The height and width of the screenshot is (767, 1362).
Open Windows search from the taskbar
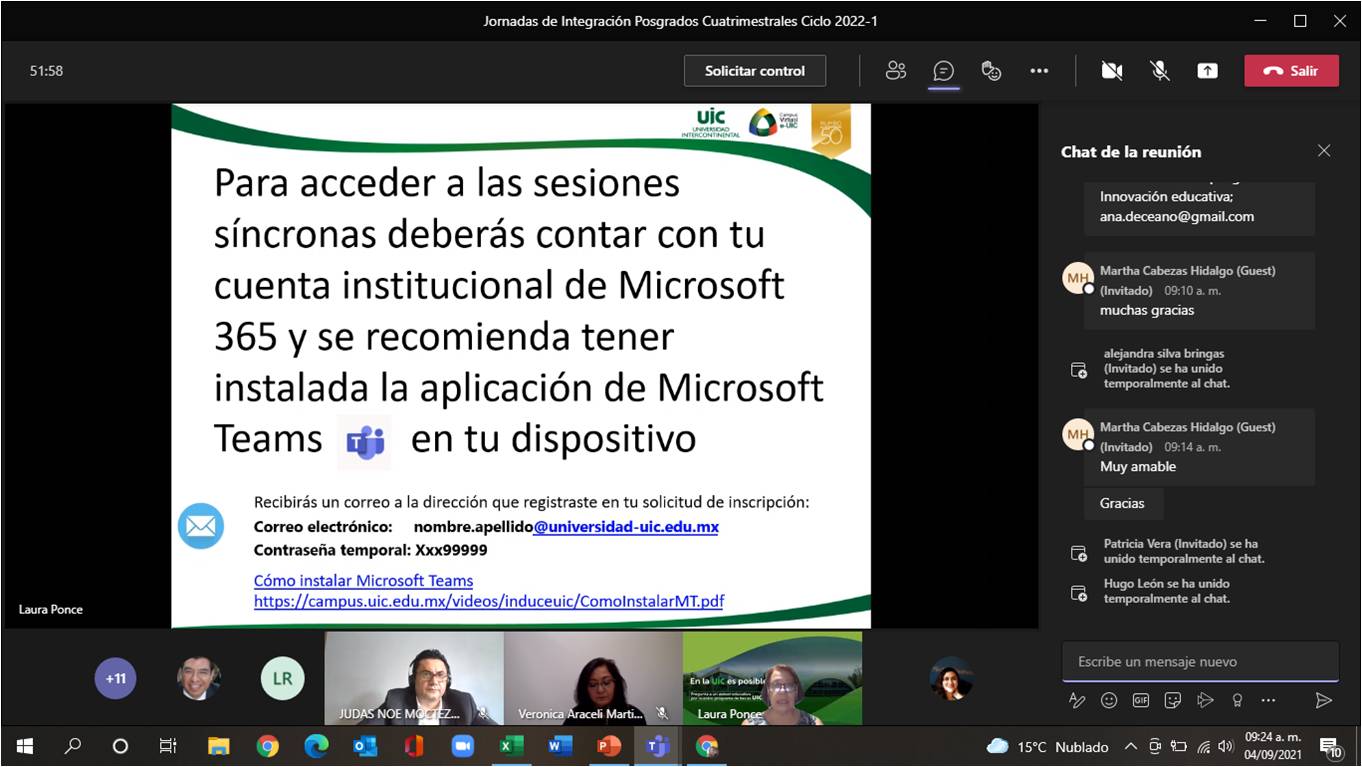point(73,746)
